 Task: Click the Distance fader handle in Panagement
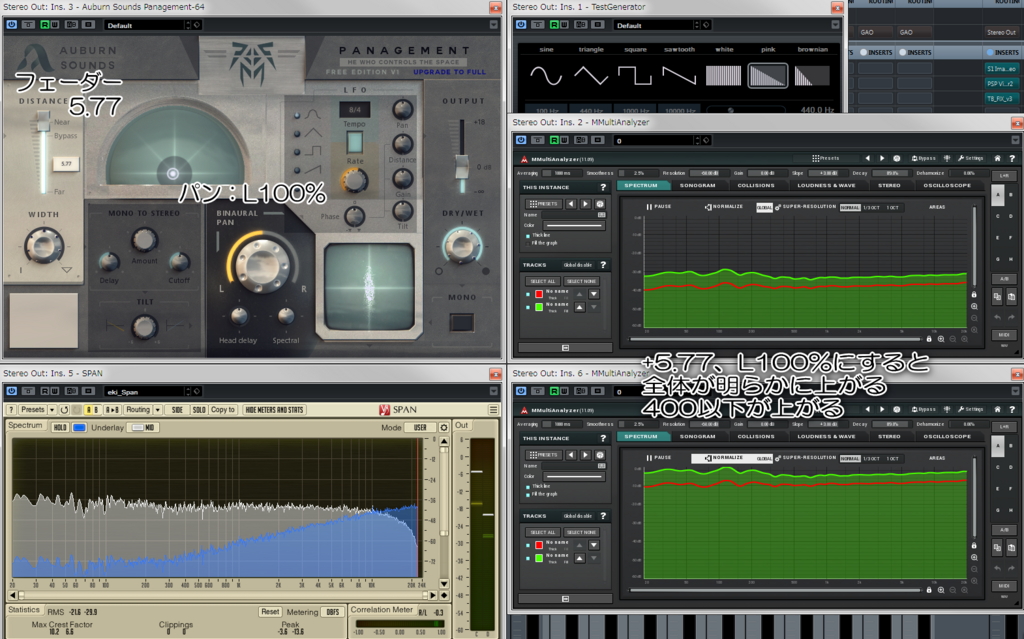[x=43, y=120]
